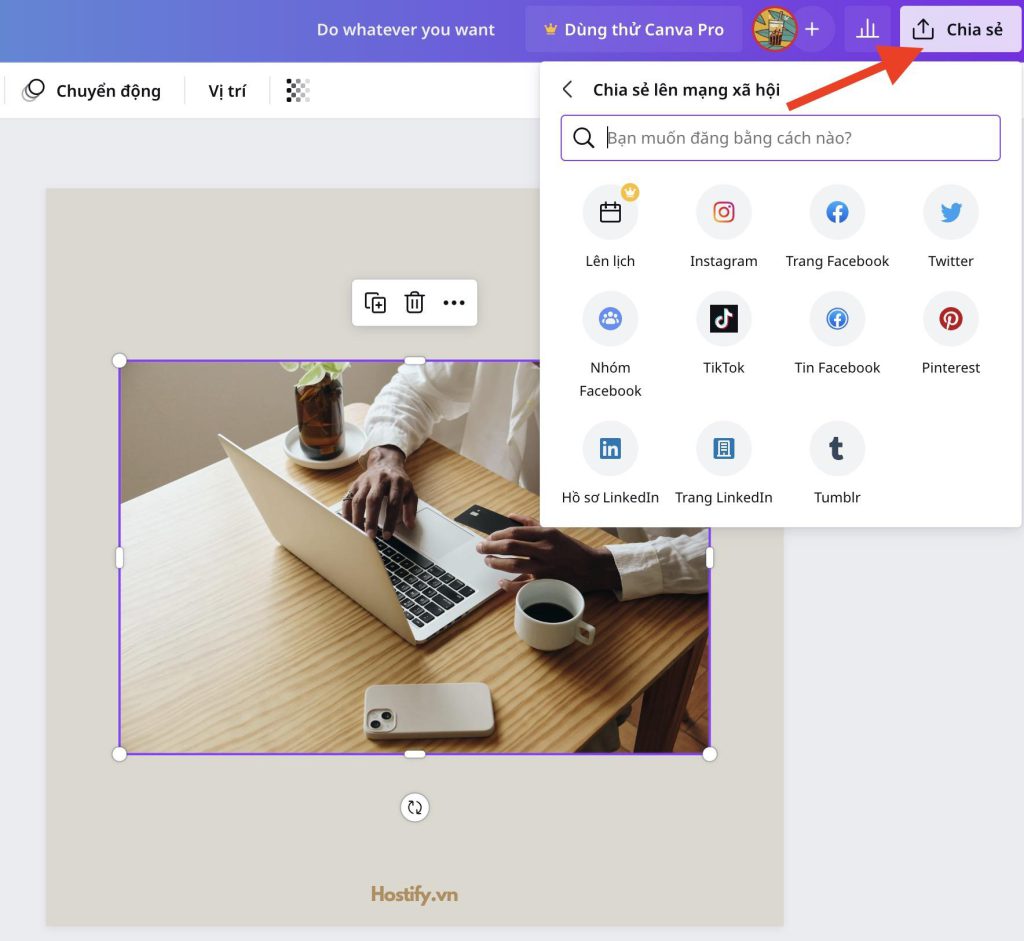Choose Nhóm Facebook group sharing
This screenshot has width=1024, height=941.
(610, 319)
